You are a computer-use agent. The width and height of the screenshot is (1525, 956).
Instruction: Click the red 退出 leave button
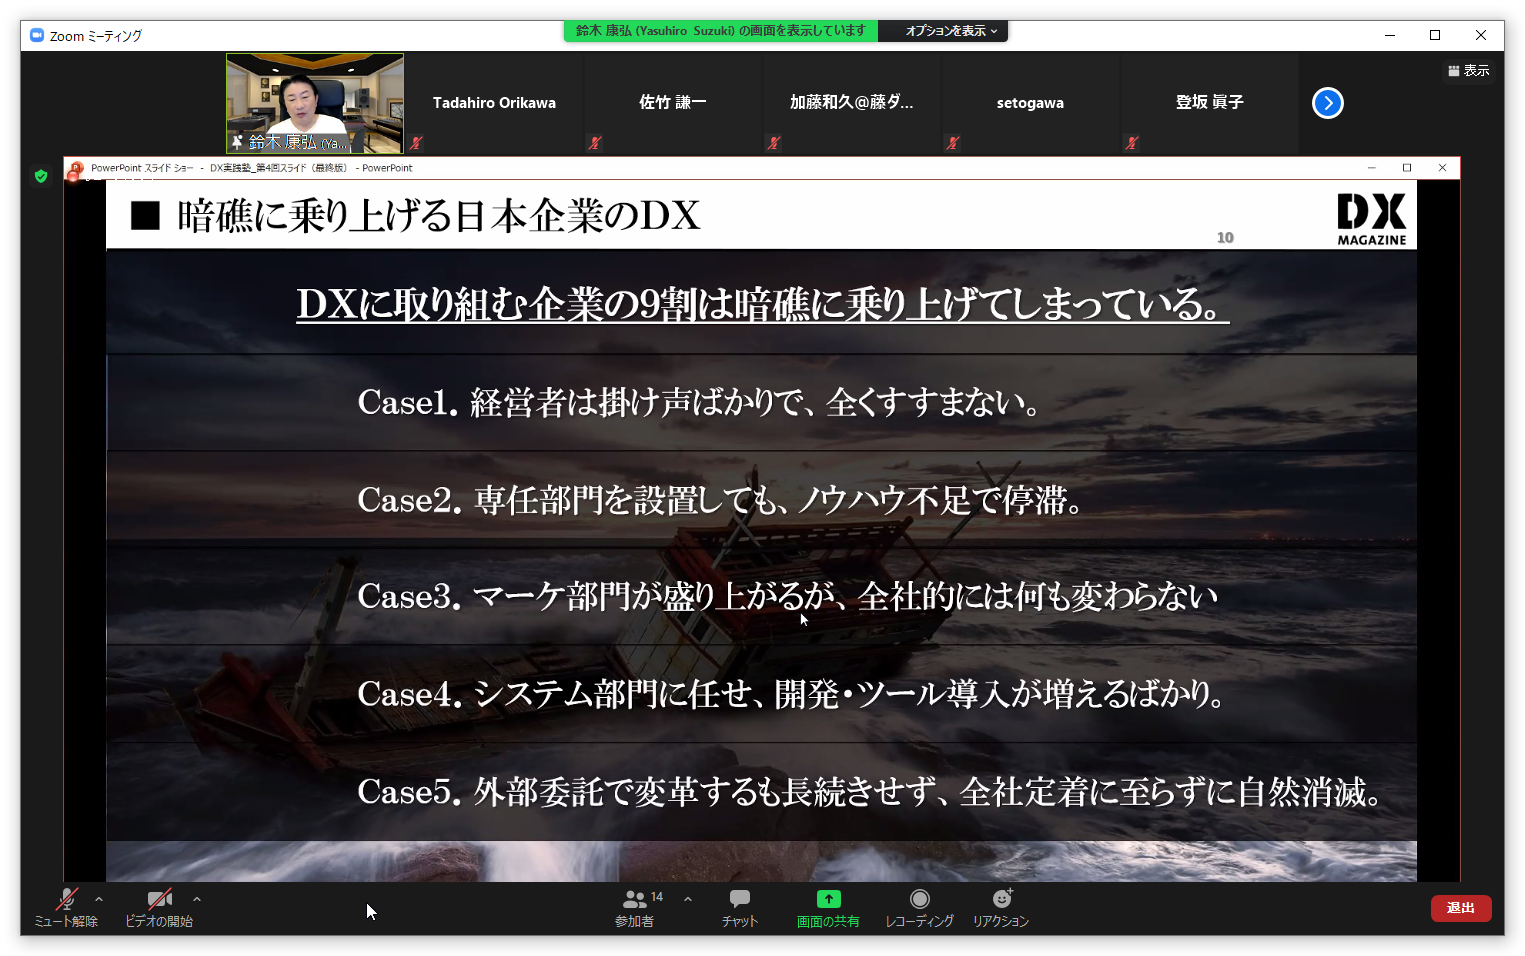click(x=1460, y=908)
